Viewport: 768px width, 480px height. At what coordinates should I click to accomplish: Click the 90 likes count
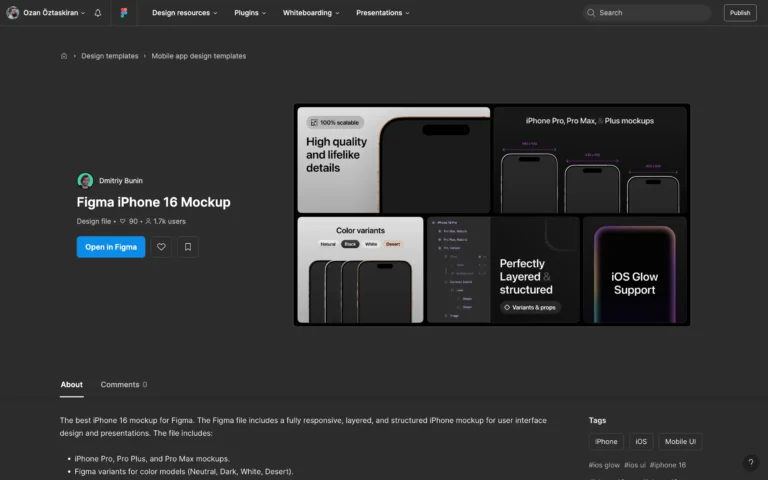[129, 221]
